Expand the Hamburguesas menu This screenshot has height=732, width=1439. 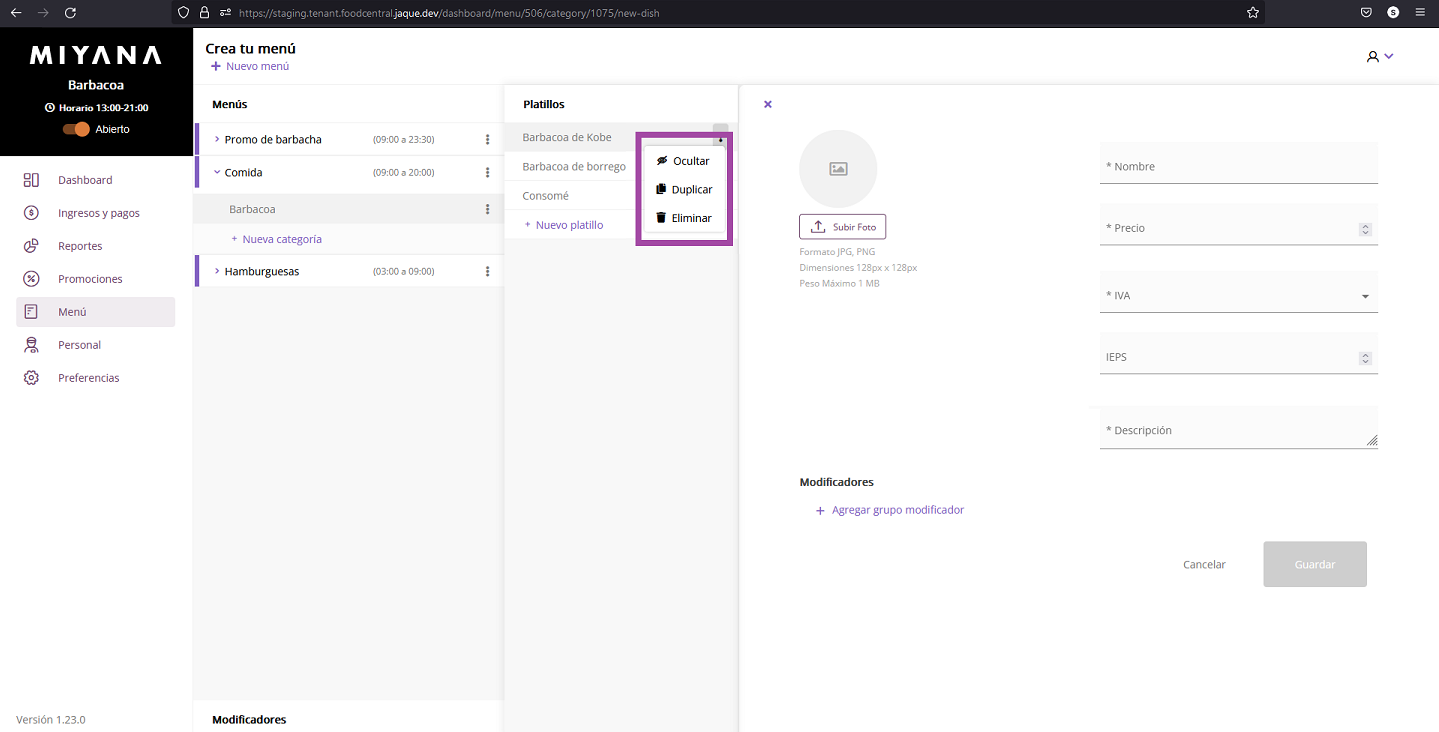click(x=217, y=271)
